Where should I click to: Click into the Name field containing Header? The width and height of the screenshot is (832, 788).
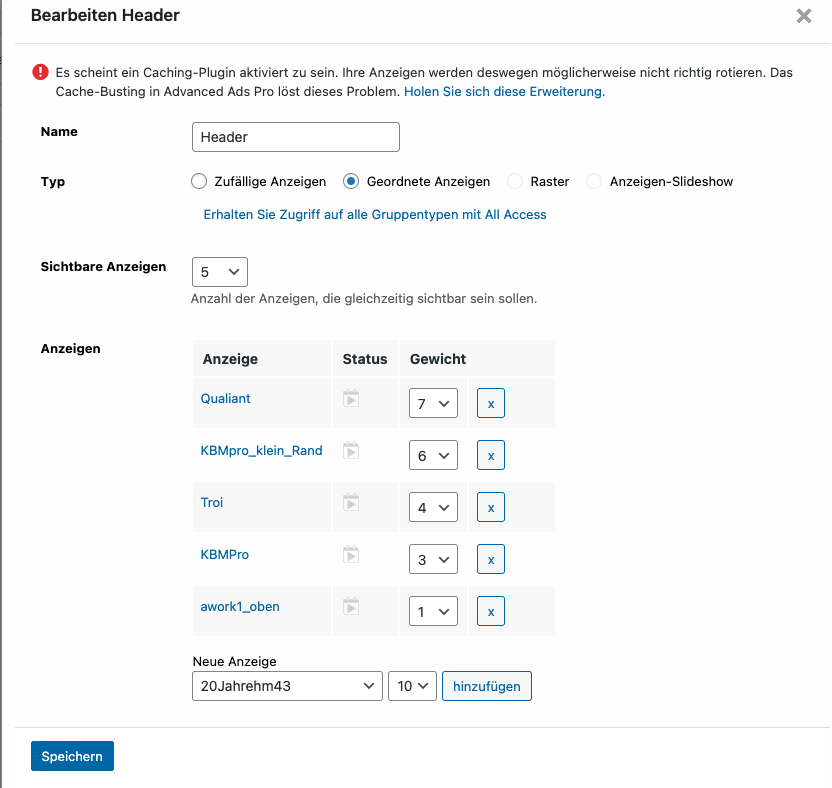click(x=296, y=137)
